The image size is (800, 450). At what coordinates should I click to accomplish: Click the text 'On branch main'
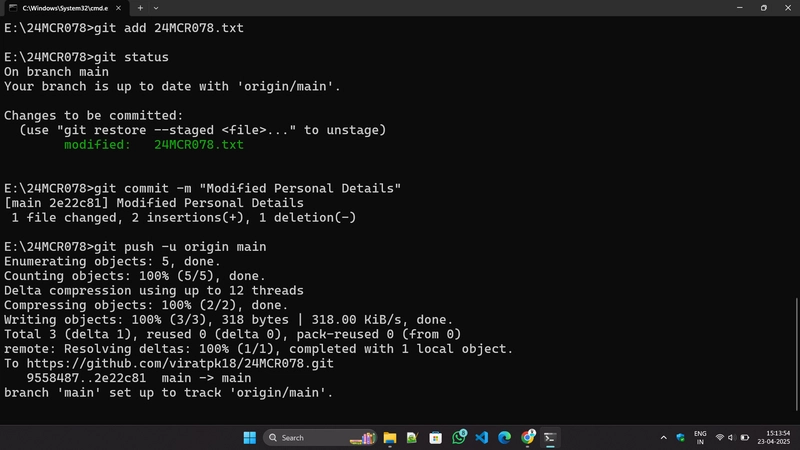tap(56, 72)
